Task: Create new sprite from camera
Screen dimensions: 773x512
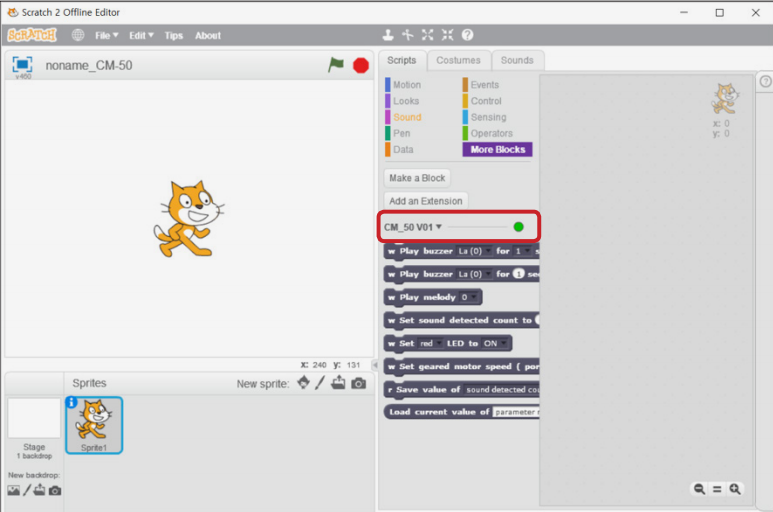Action: pos(358,383)
